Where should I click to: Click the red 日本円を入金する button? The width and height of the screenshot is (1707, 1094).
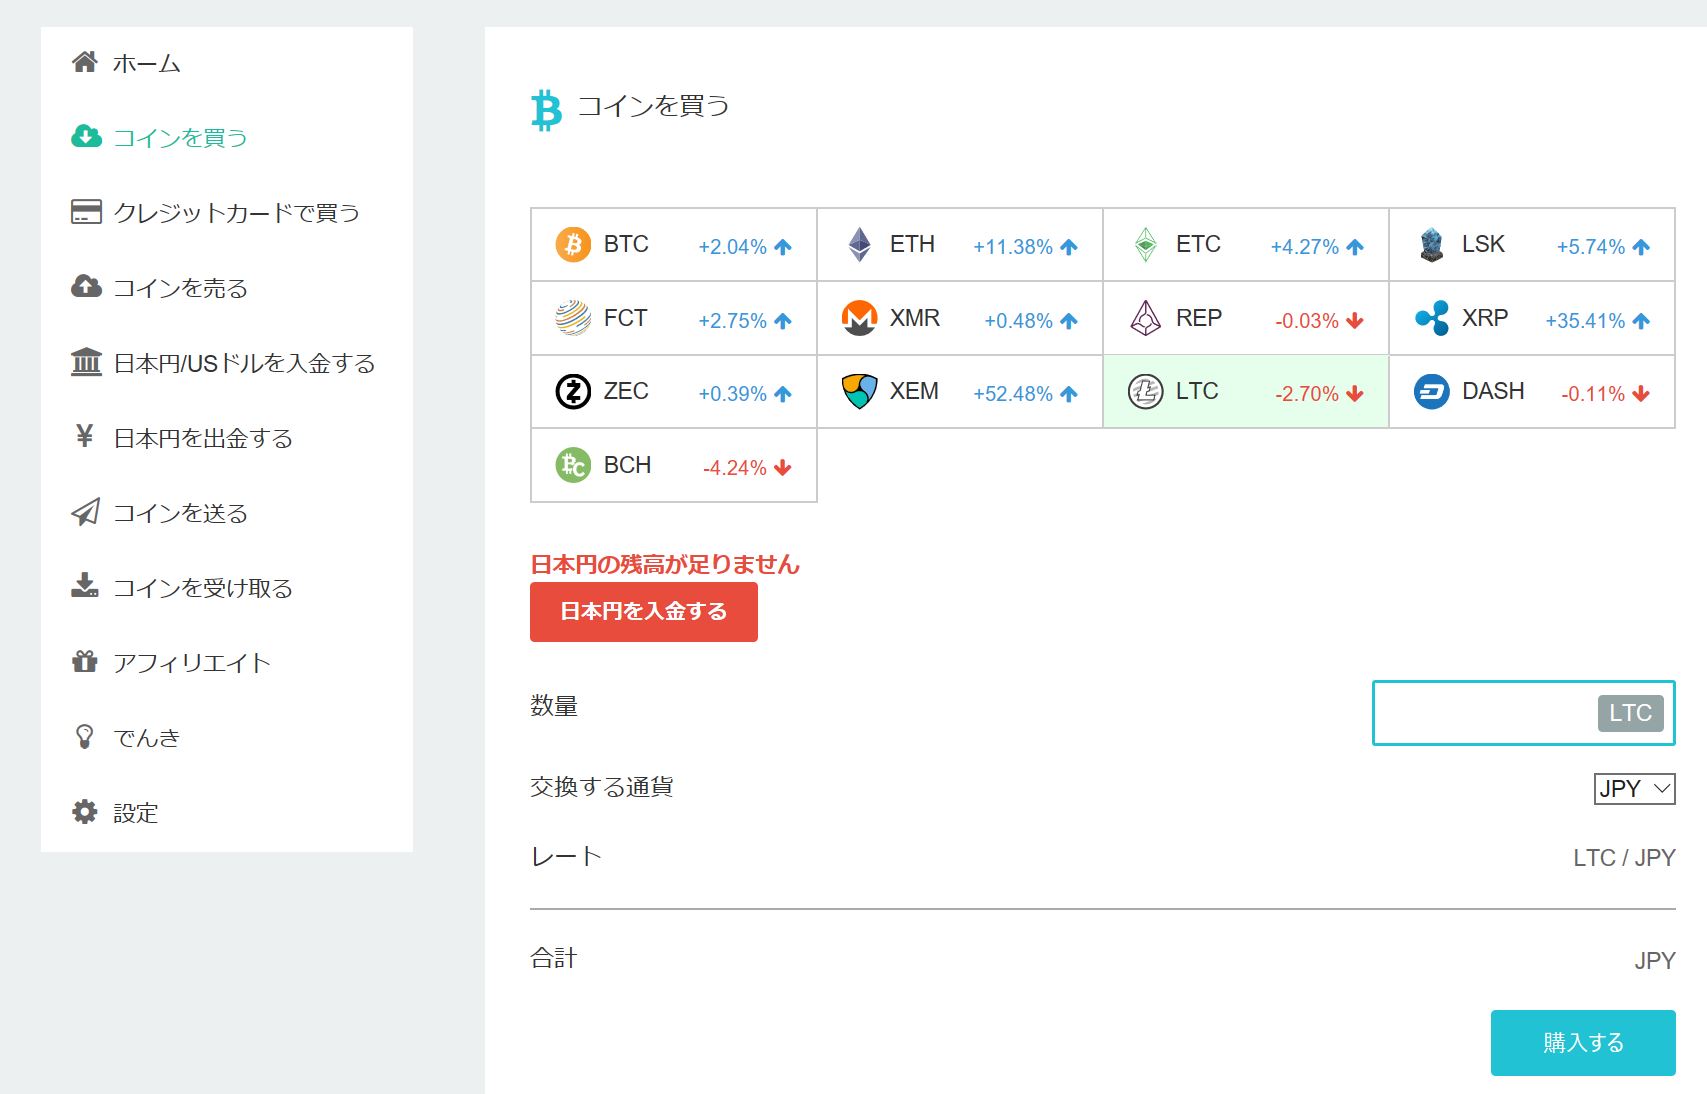coord(644,612)
